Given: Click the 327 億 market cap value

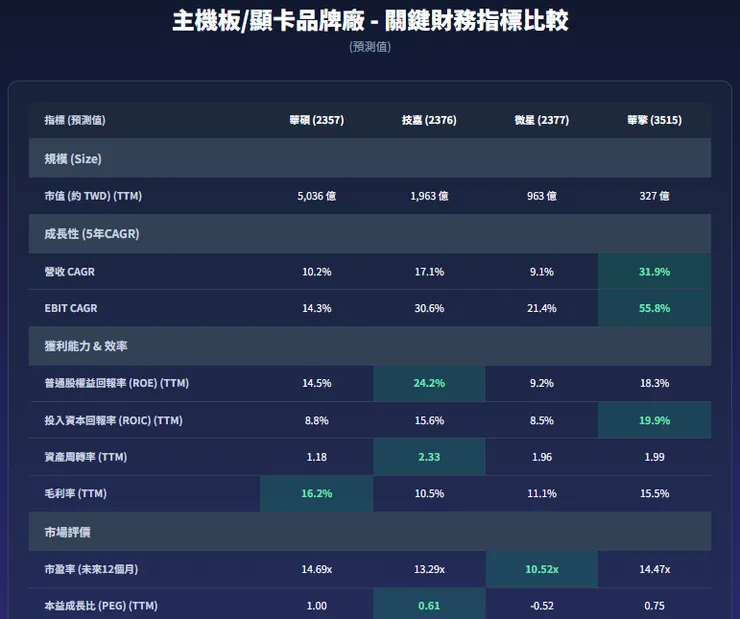Looking at the screenshot, I should (655, 196).
